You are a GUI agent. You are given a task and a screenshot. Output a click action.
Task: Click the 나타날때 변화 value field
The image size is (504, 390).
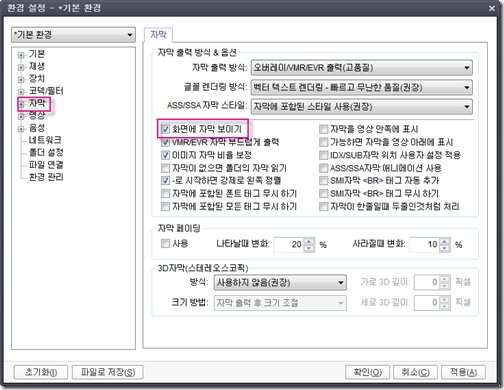(289, 244)
